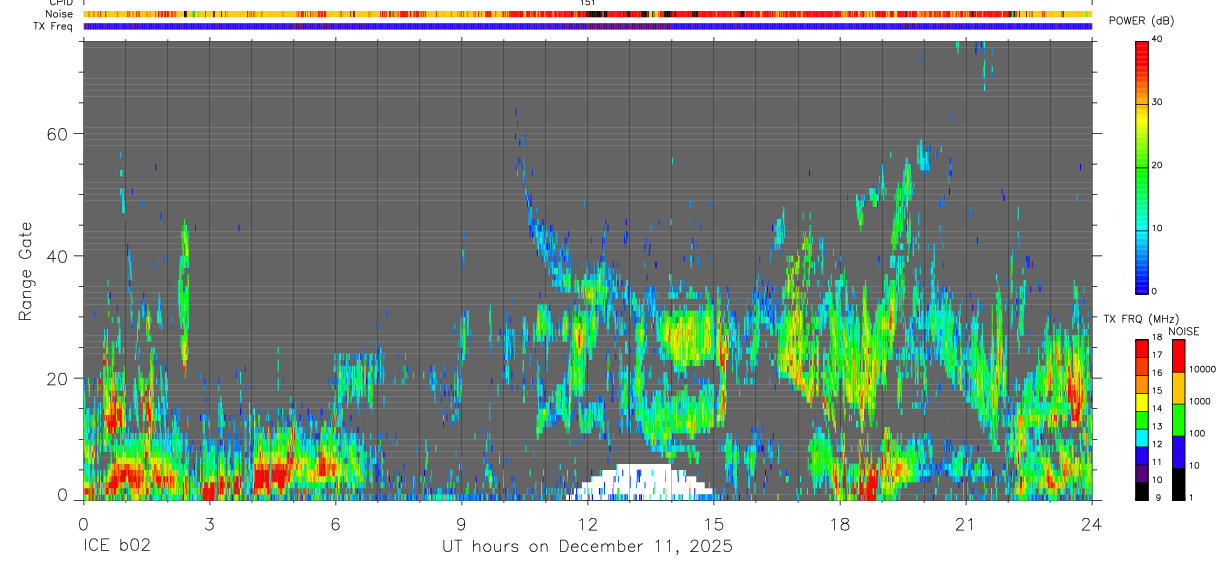1228x567 pixels.
Task: Click the '24' hour tick label
Action: click(x=1092, y=524)
